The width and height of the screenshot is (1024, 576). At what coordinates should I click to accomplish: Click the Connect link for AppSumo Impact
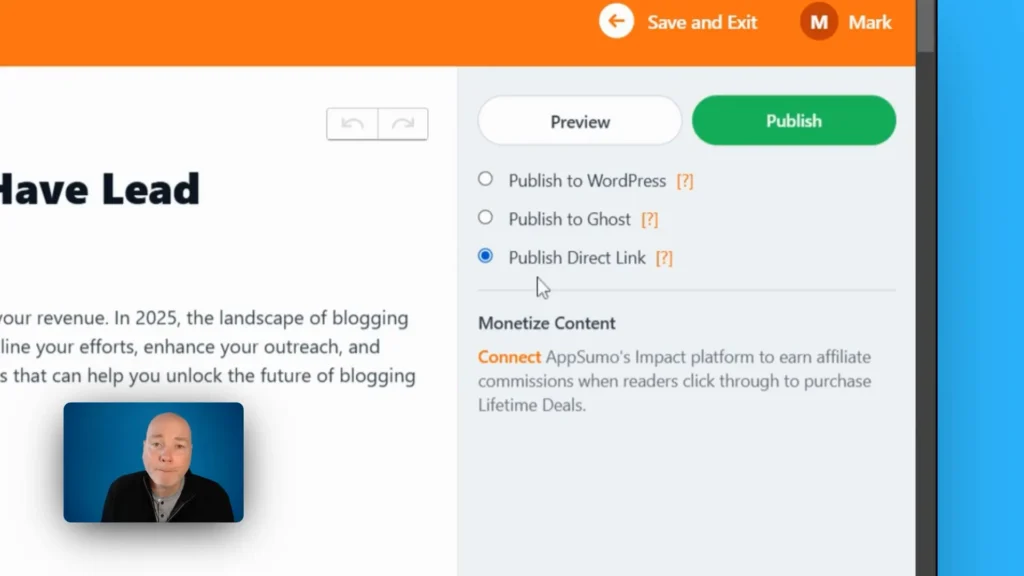tap(509, 357)
